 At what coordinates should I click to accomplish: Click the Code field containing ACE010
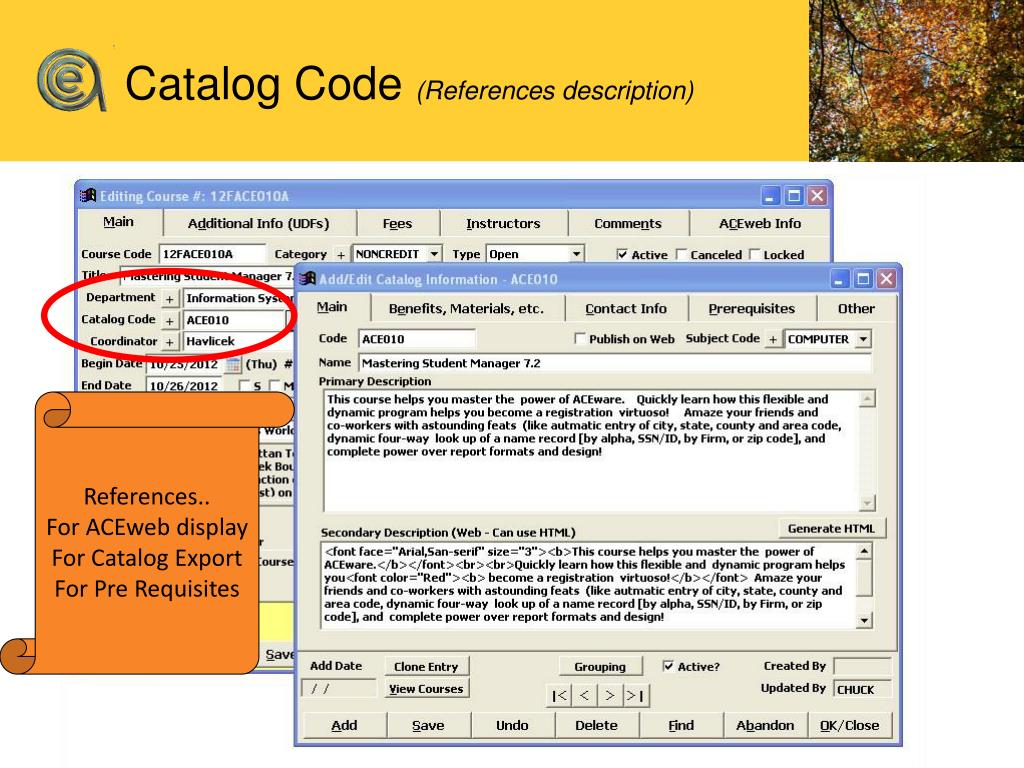pos(417,339)
